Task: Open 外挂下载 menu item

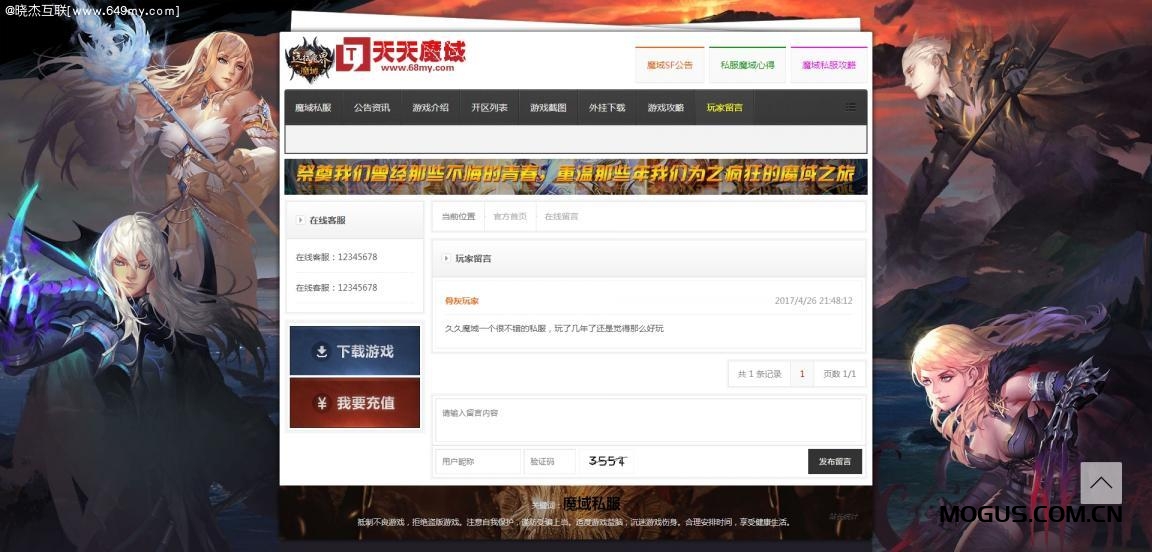Action: click(606, 108)
